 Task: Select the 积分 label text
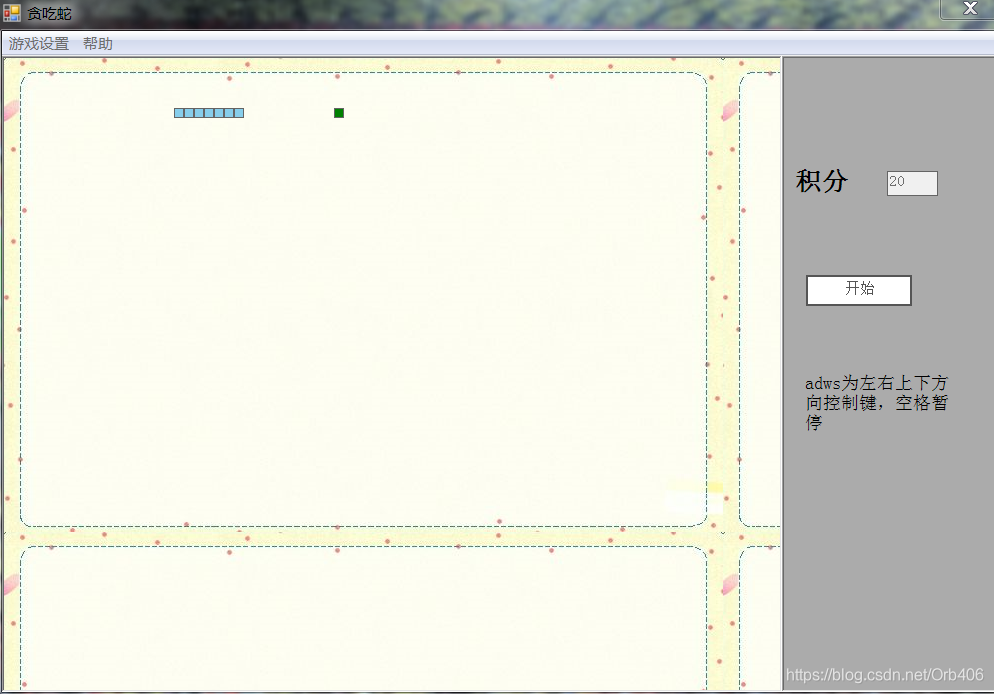tap(824, 182)
